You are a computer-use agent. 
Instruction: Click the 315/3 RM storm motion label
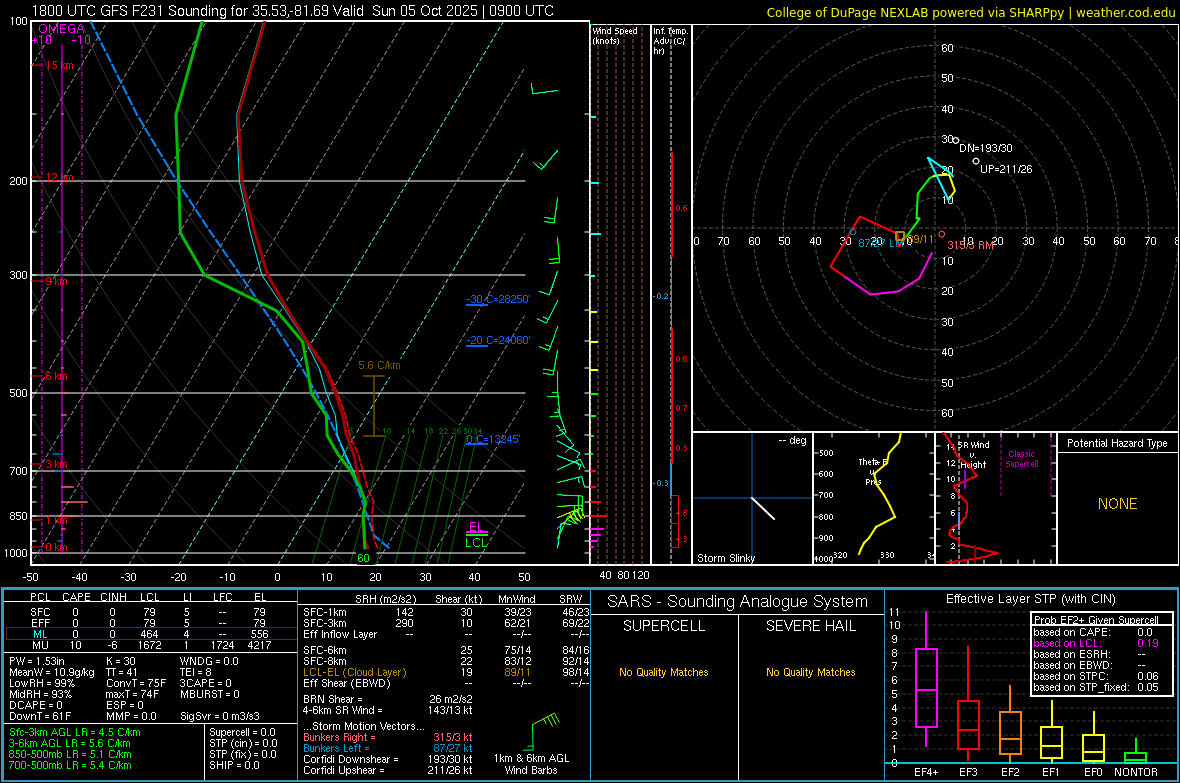click(971, 245)
